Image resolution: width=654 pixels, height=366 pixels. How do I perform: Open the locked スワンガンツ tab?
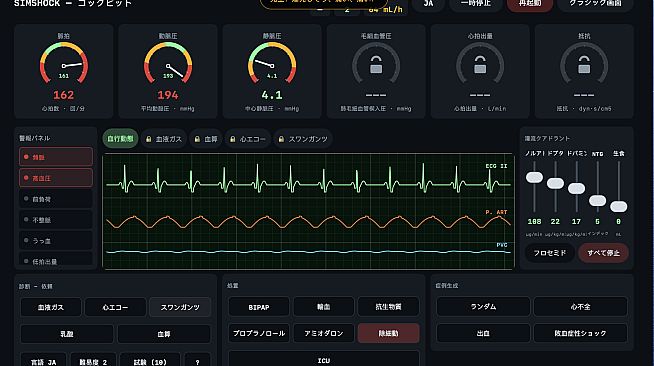pyautogui.click(x=303, y=139)
